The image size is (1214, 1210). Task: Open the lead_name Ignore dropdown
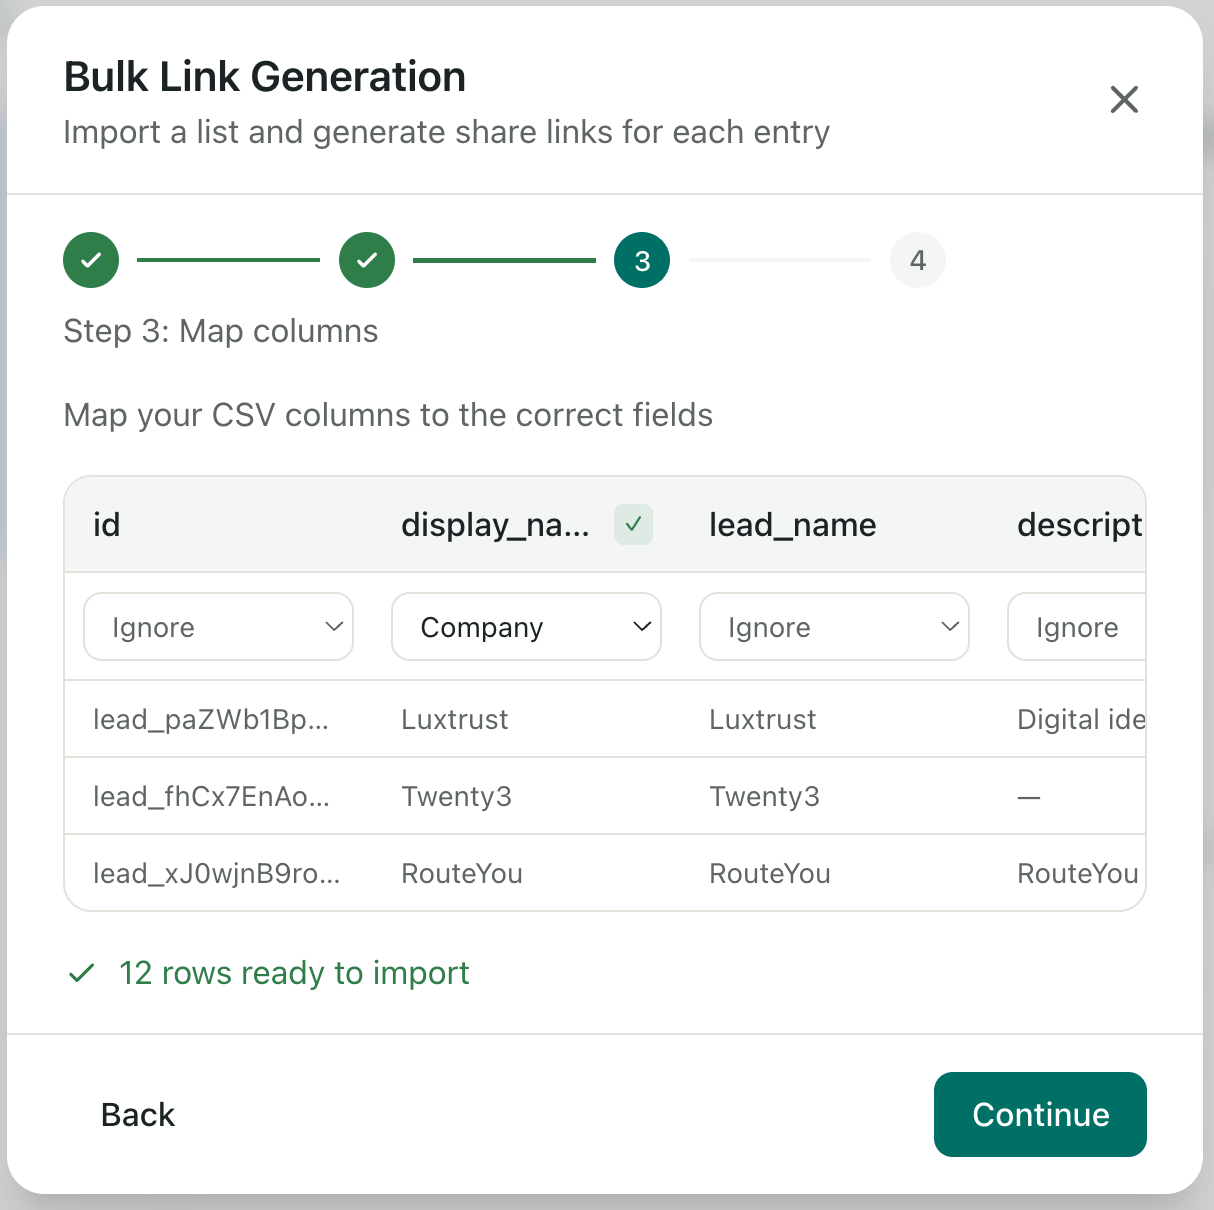pyautogui.click(x=834, y=627)
